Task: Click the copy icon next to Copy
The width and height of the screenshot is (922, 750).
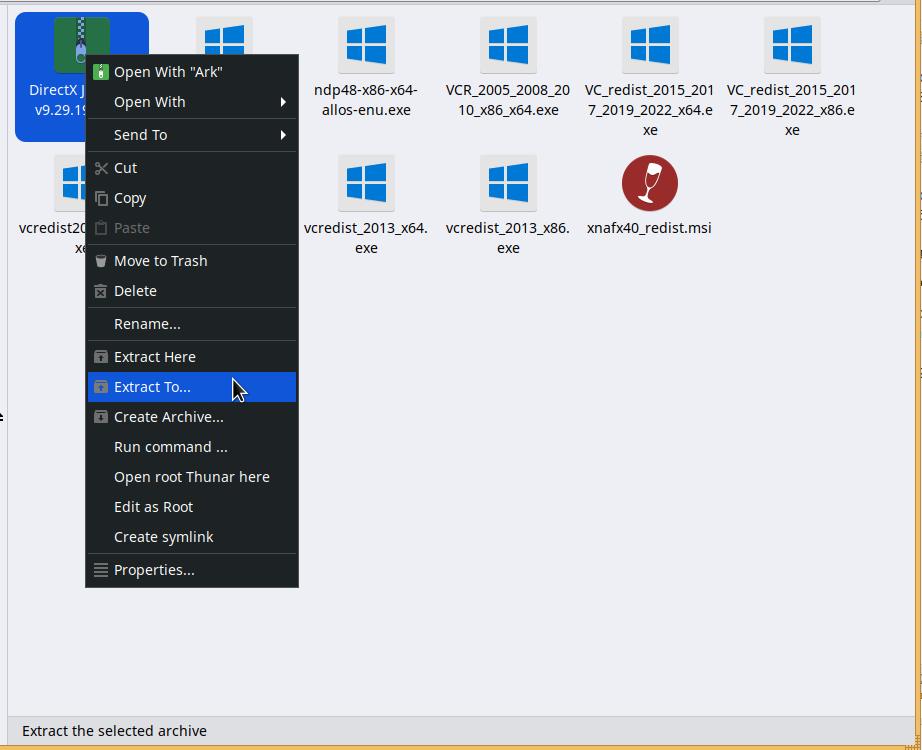Action: (101, 198)
